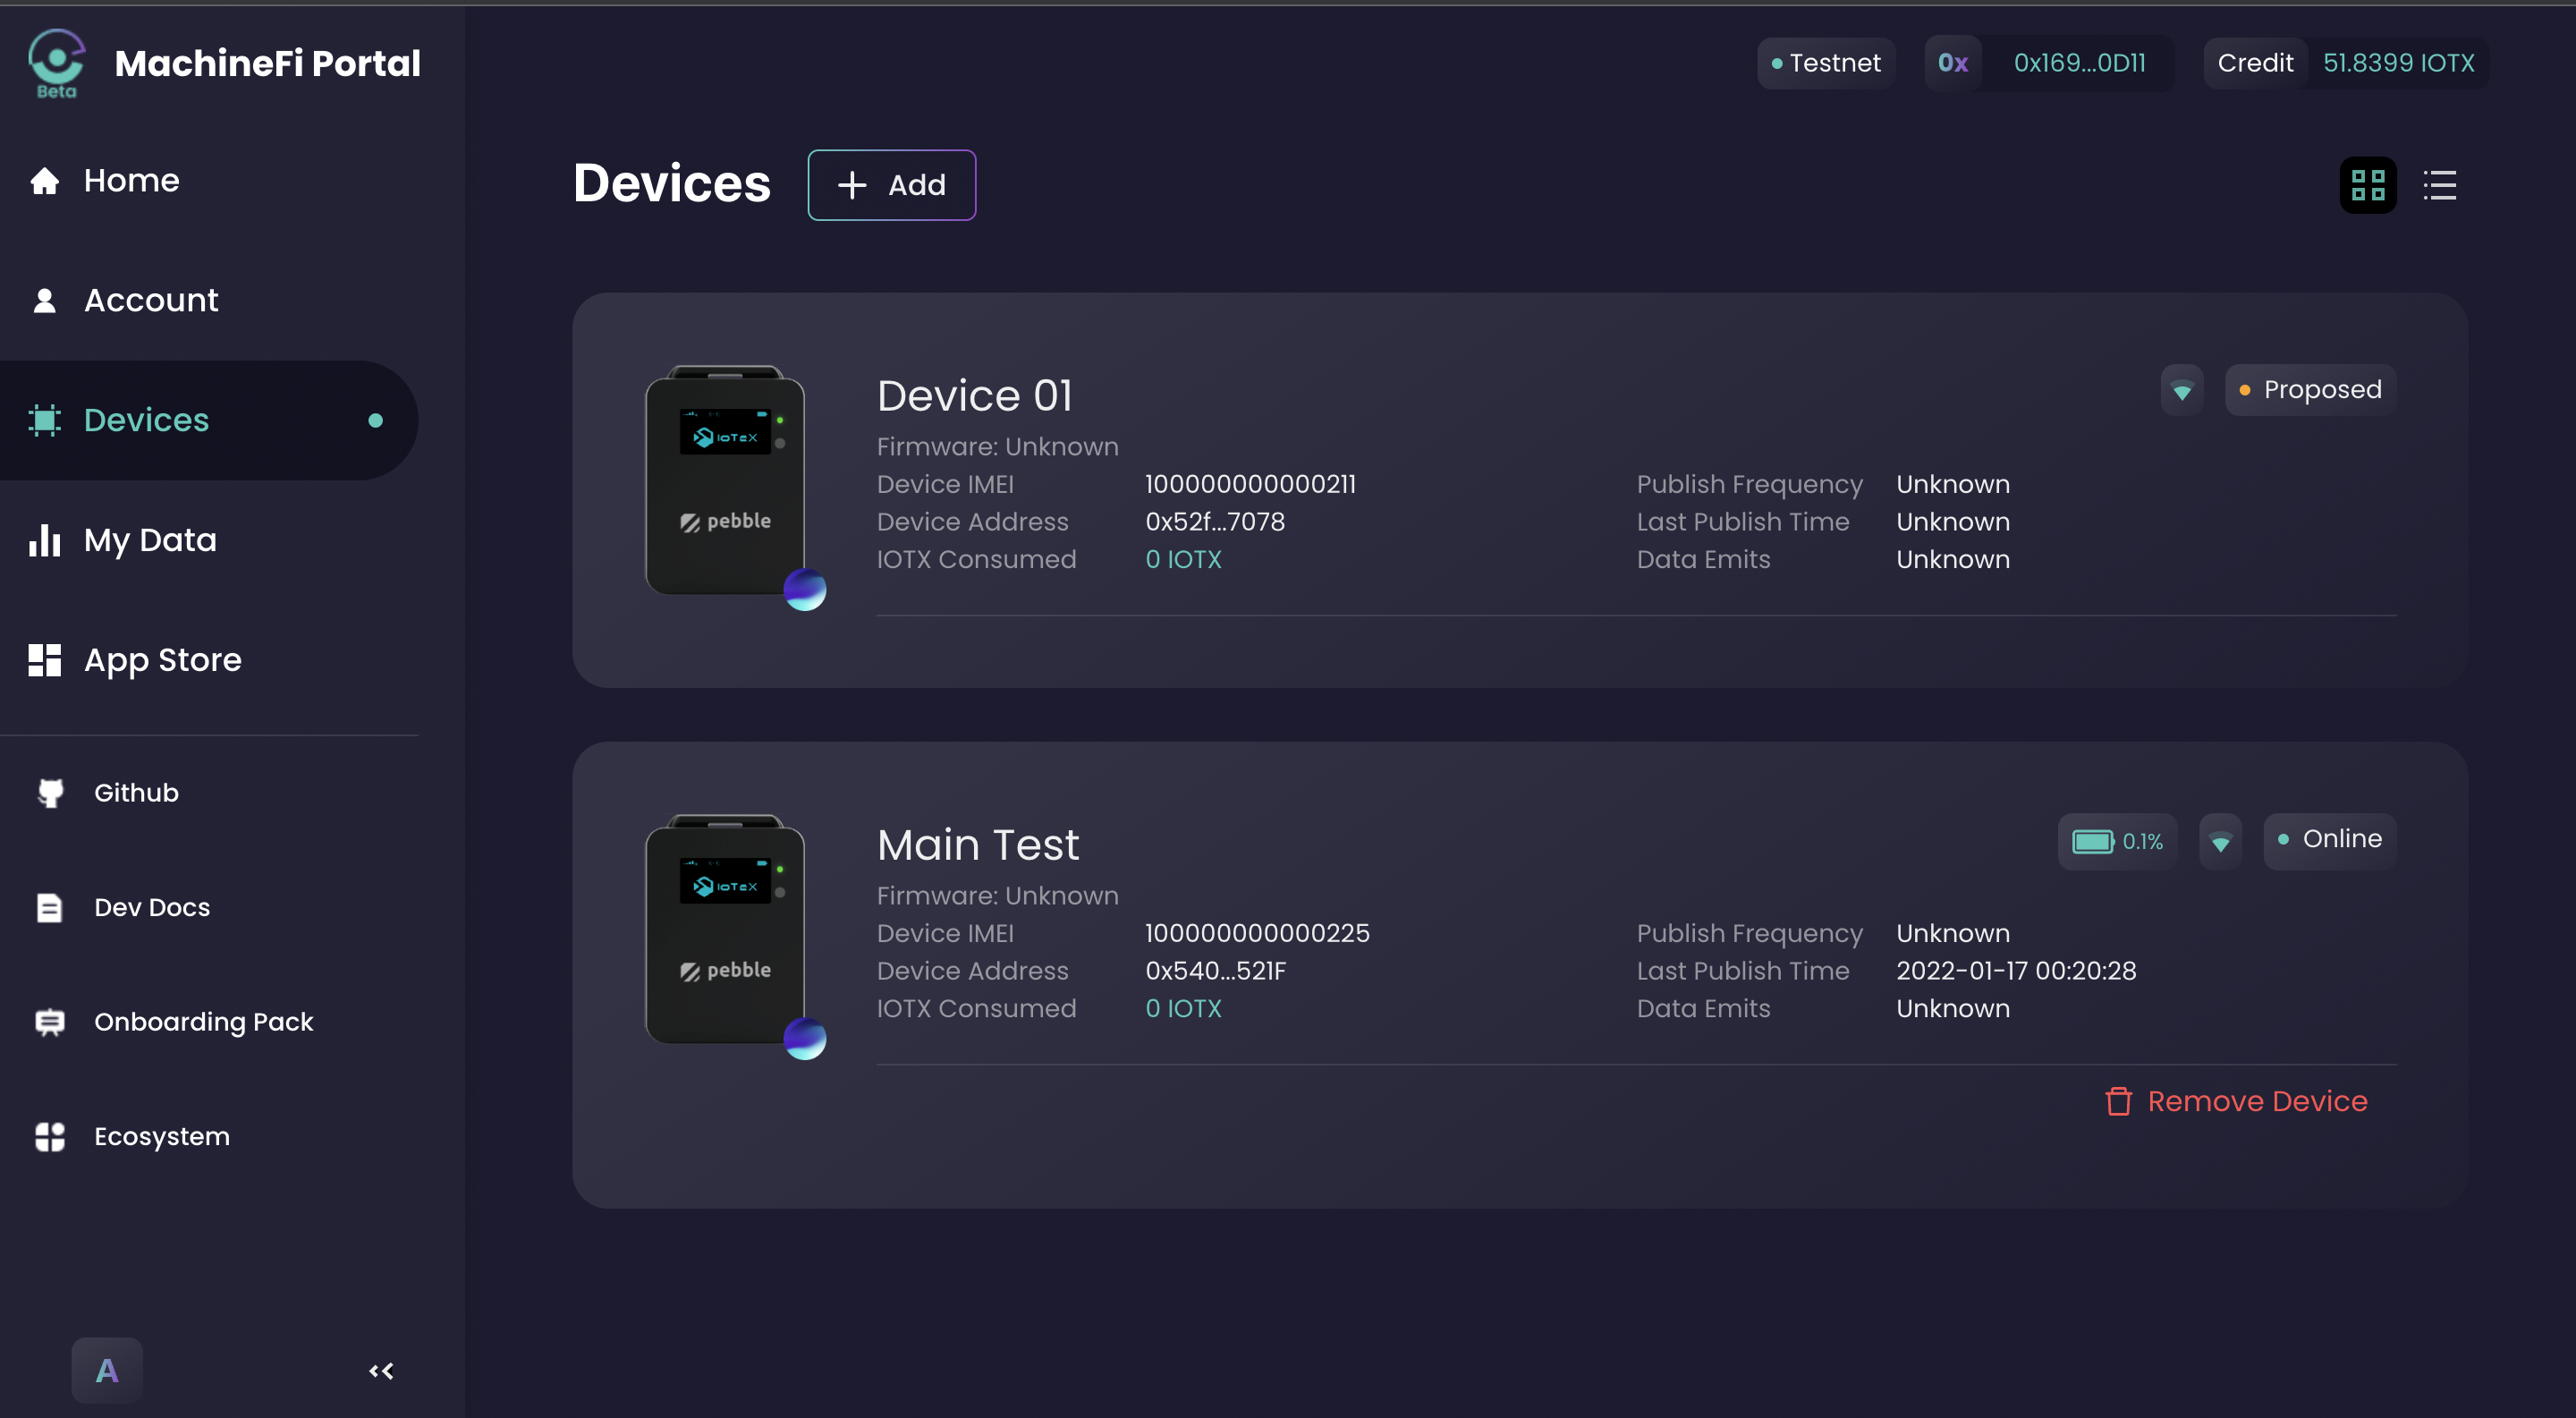Open the Ecosystem link
This screenshot has height=1418, width=2576.
[162, 1136]
